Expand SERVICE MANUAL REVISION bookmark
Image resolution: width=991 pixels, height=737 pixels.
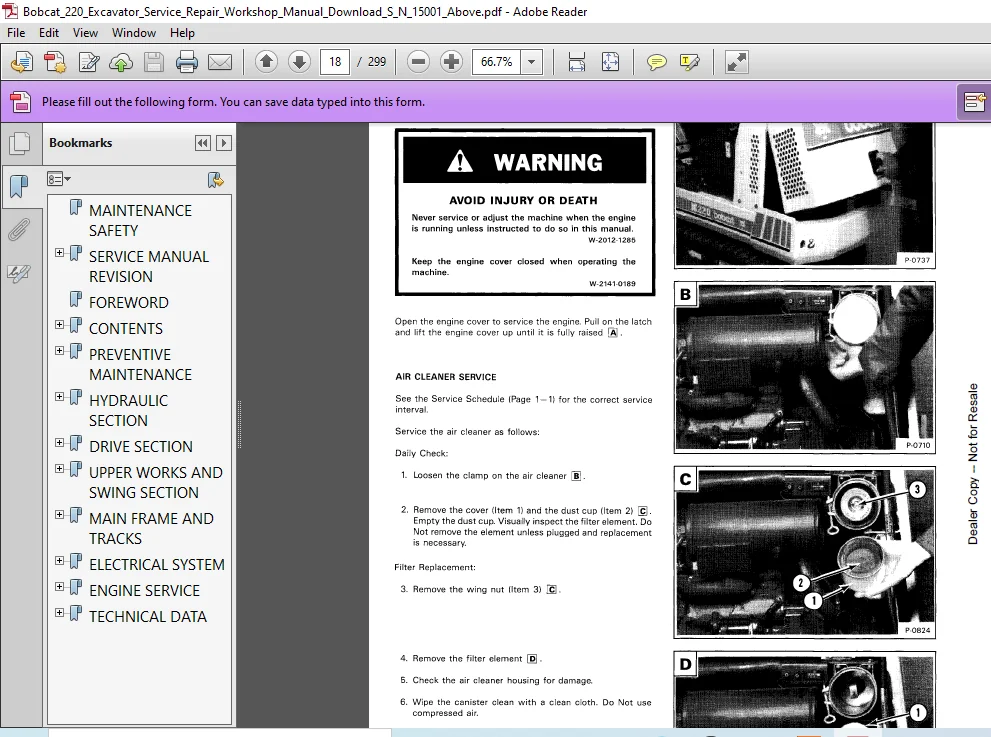click(x=59, y=253)
